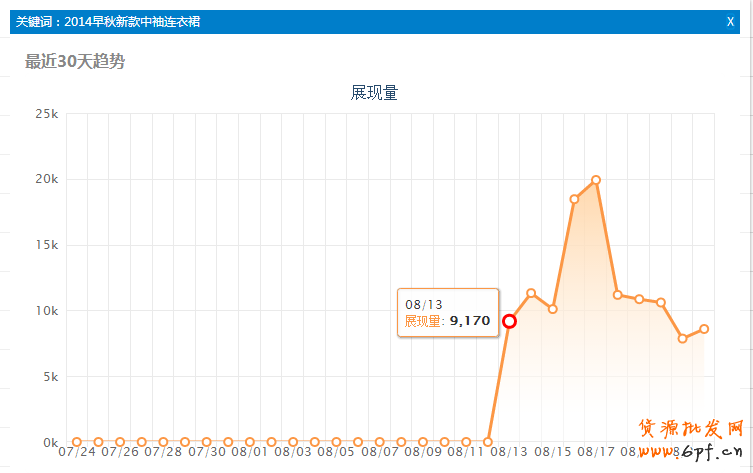Click the 08/16 data point below the peak

coord(575,199)
